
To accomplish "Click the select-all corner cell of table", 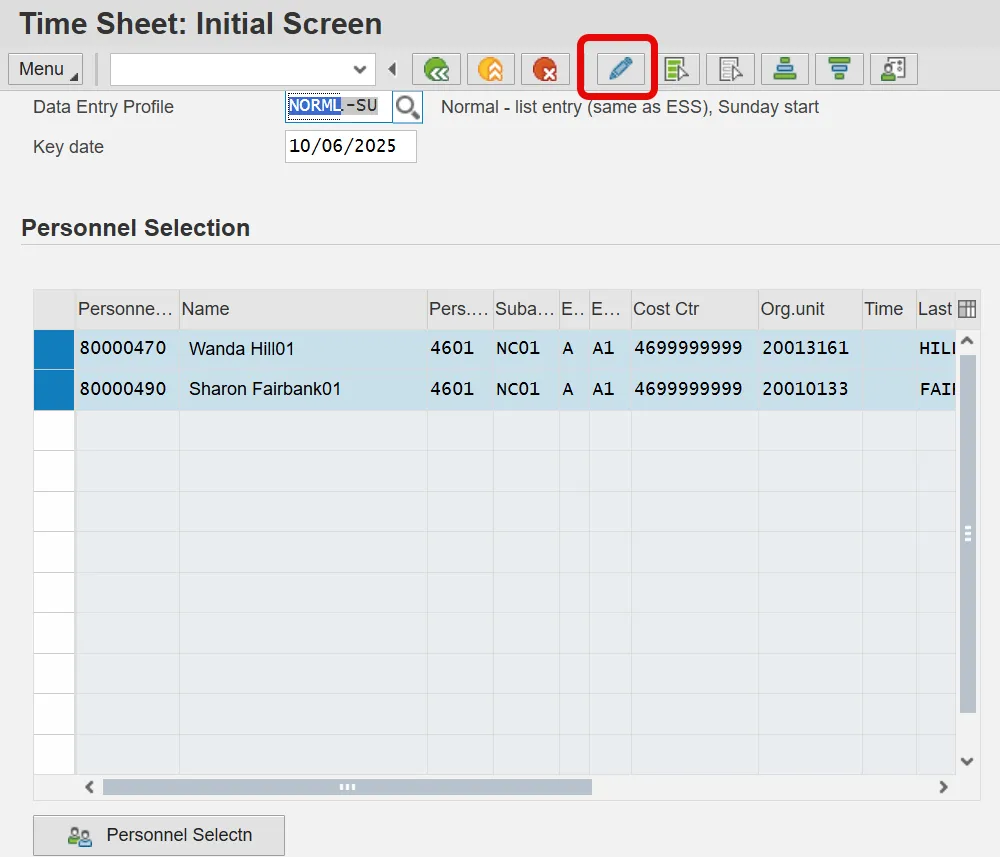I will point(54,309).
